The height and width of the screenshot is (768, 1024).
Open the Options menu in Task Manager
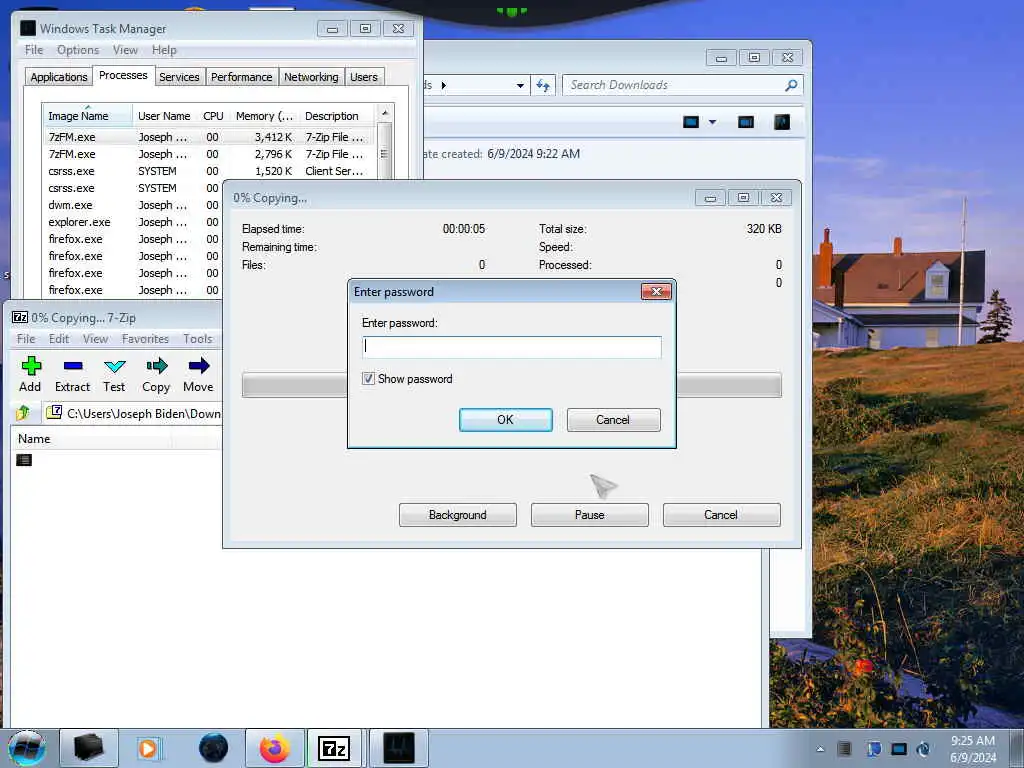[x=78, y=50]
